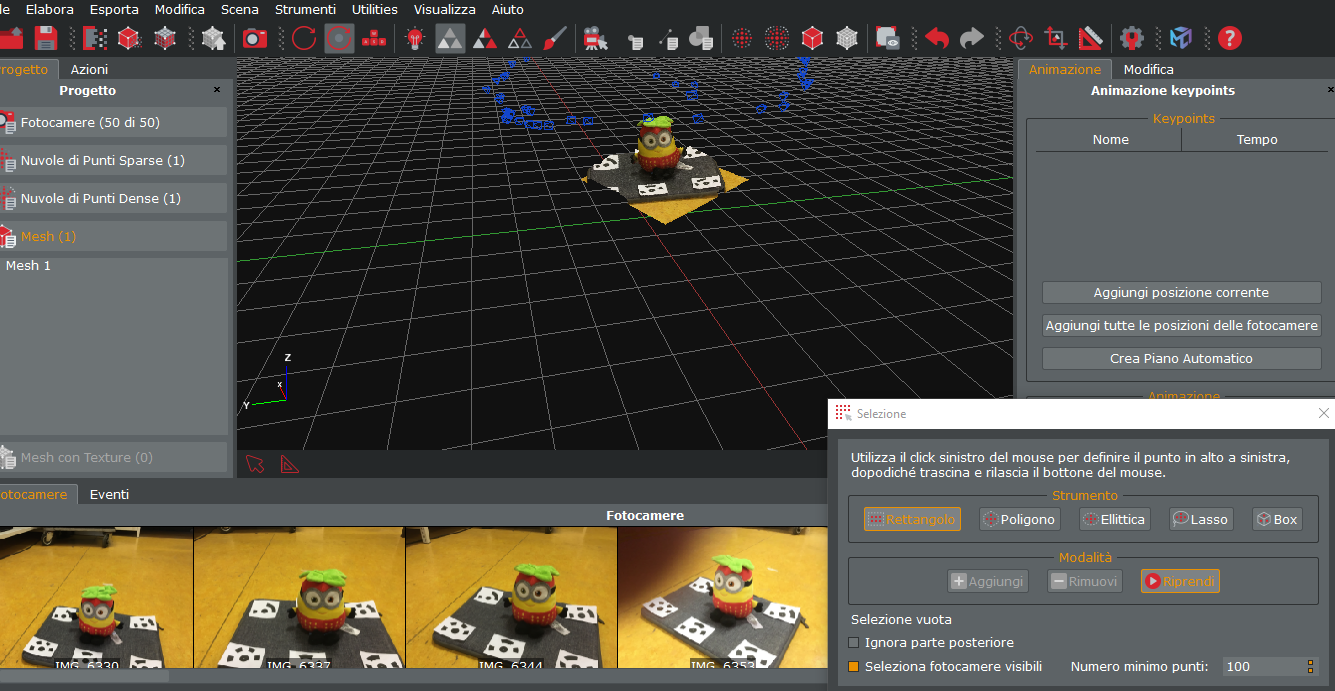Toggle Seleziona fotocamere visibili checkbox

coord(854,667)
